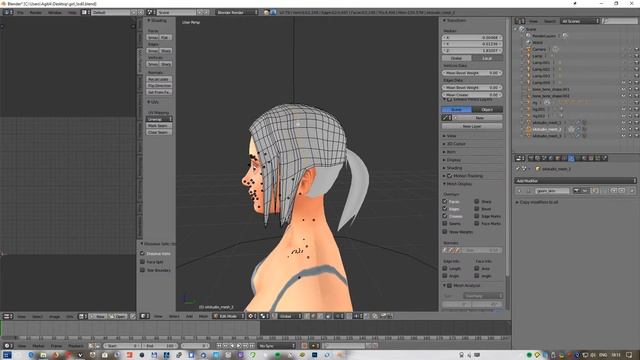Click the timeline record keyframe icon
Viewport: 640px width, 360px height.
[x=304, y=346]
